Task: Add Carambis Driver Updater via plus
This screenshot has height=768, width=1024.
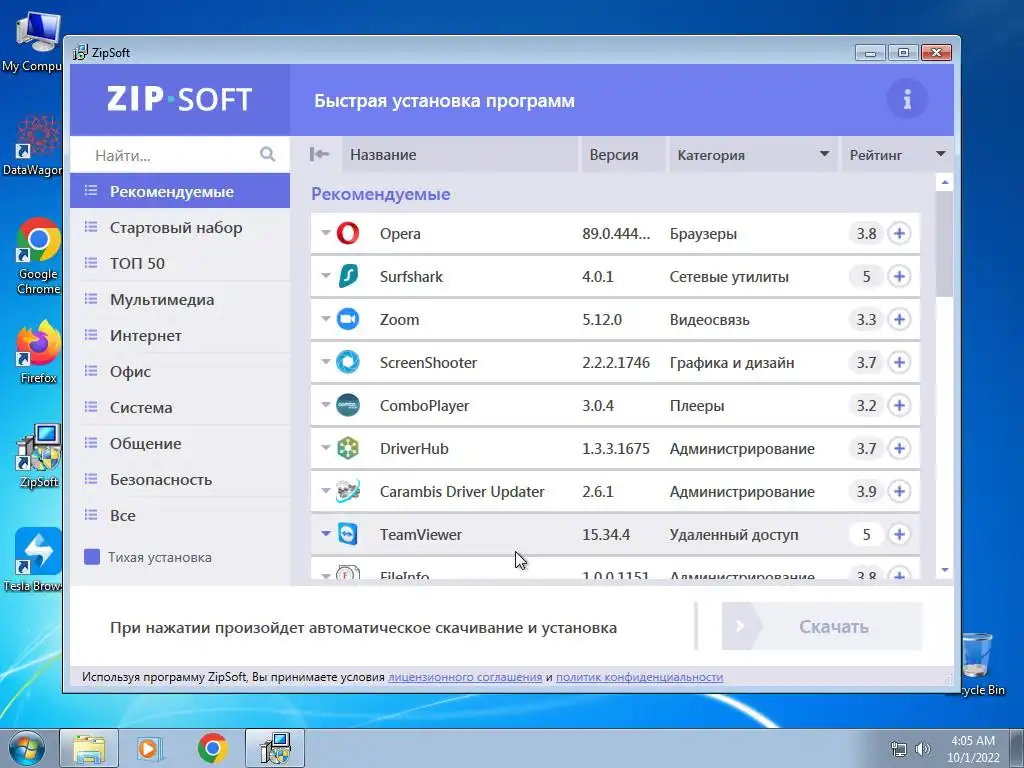Action: click(899, 491)
